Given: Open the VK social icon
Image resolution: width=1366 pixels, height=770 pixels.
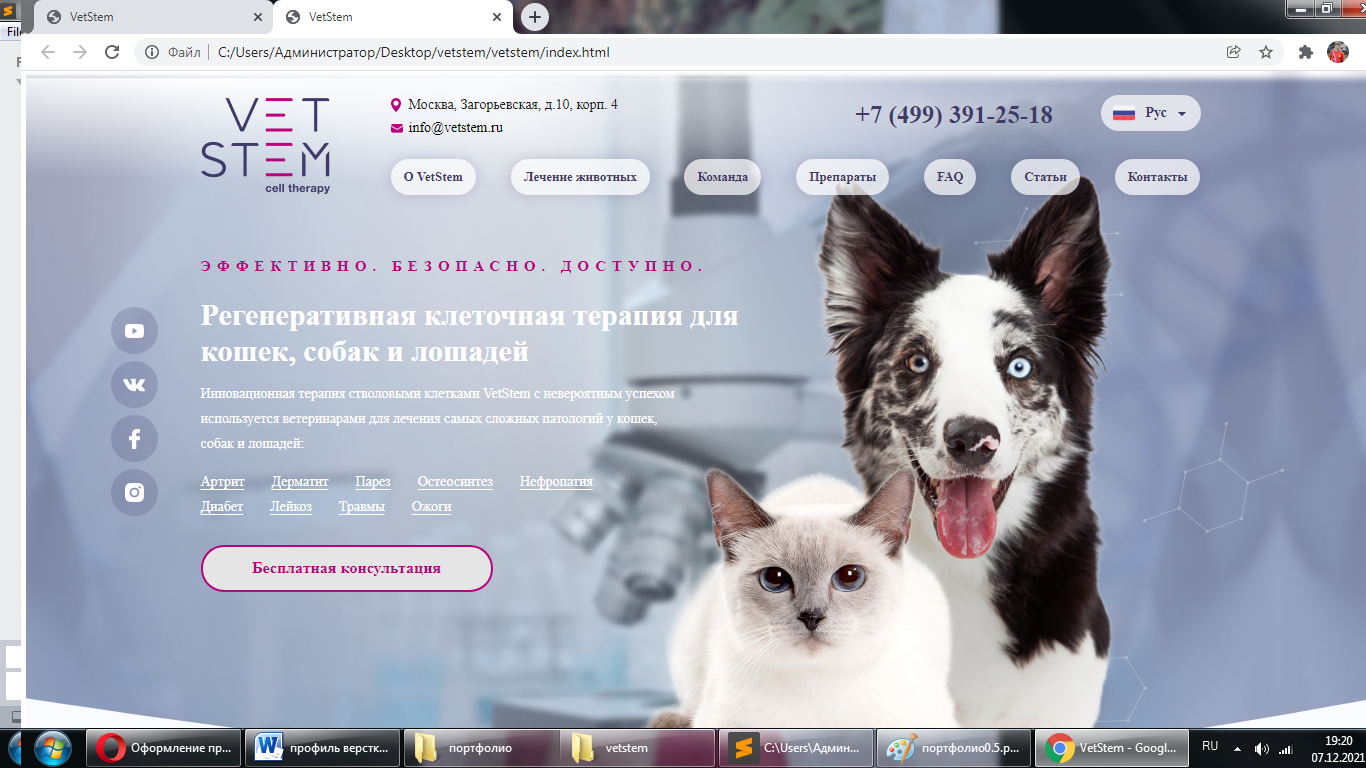Looking at the screenshot, I should pyautogui.click(x=134, y=385).
